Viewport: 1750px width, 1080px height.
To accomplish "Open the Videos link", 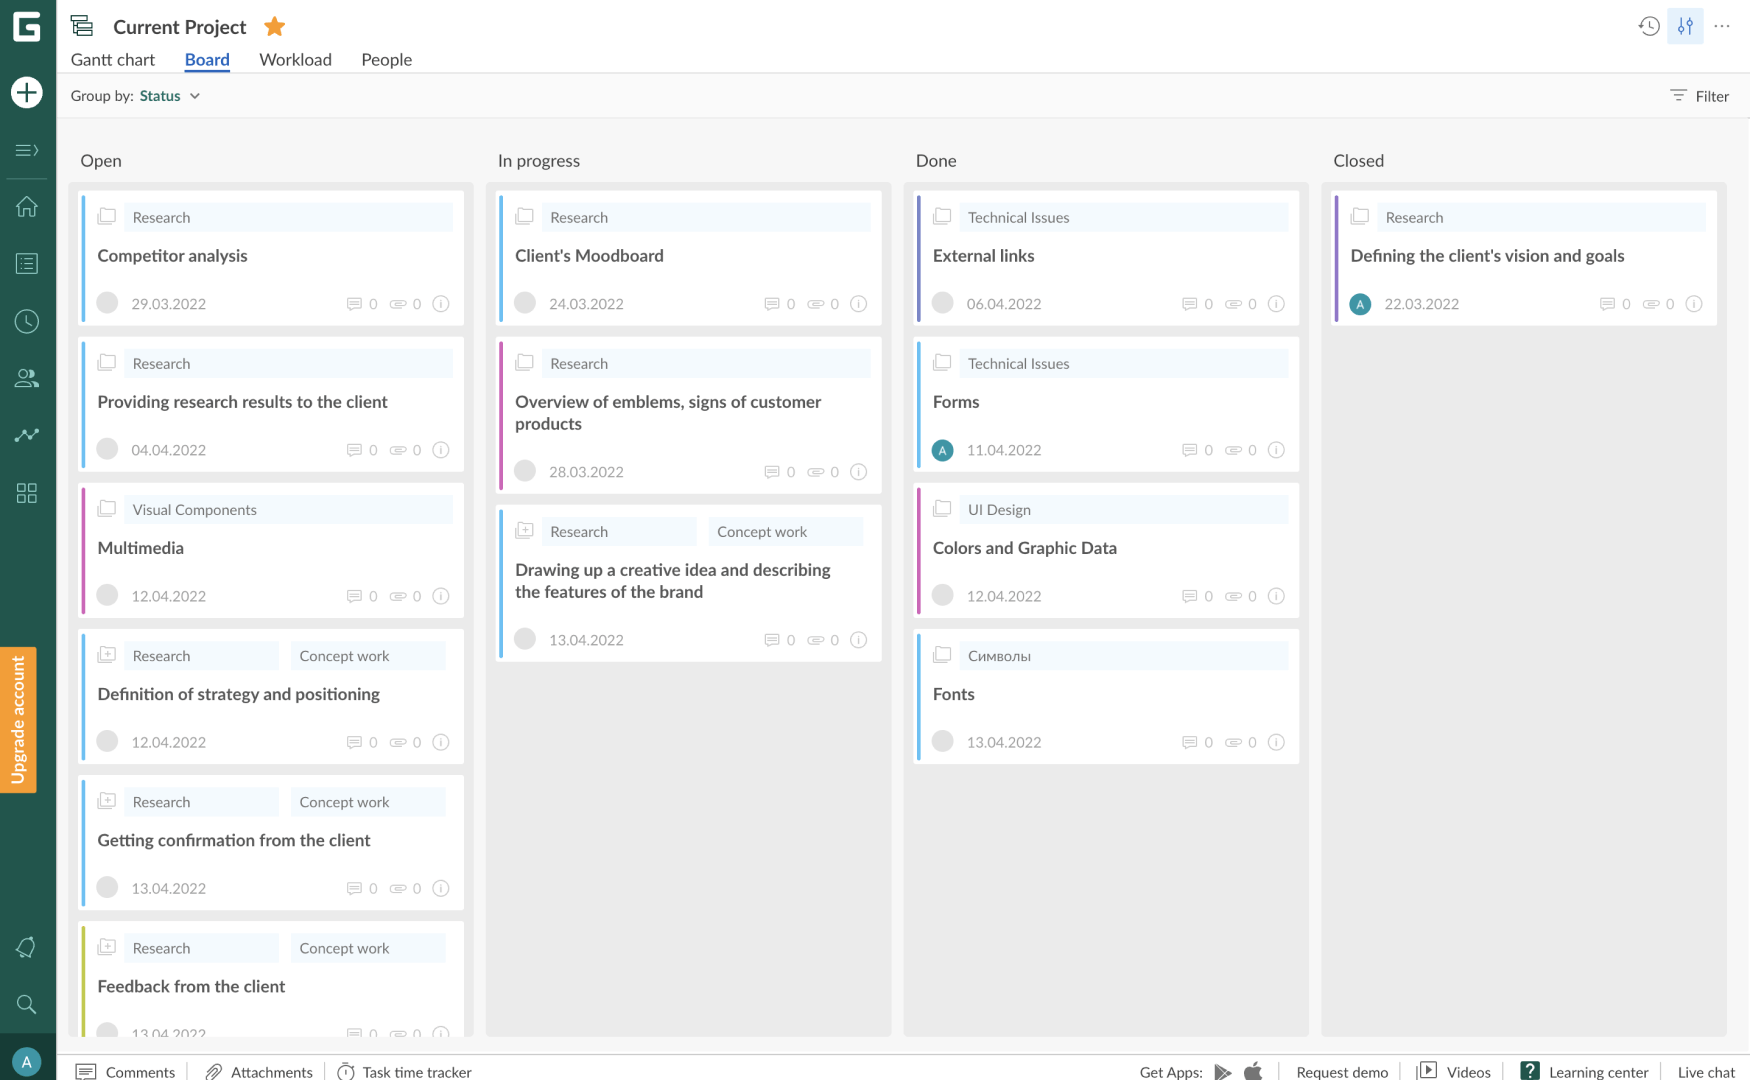I will pos(1454,1071).
